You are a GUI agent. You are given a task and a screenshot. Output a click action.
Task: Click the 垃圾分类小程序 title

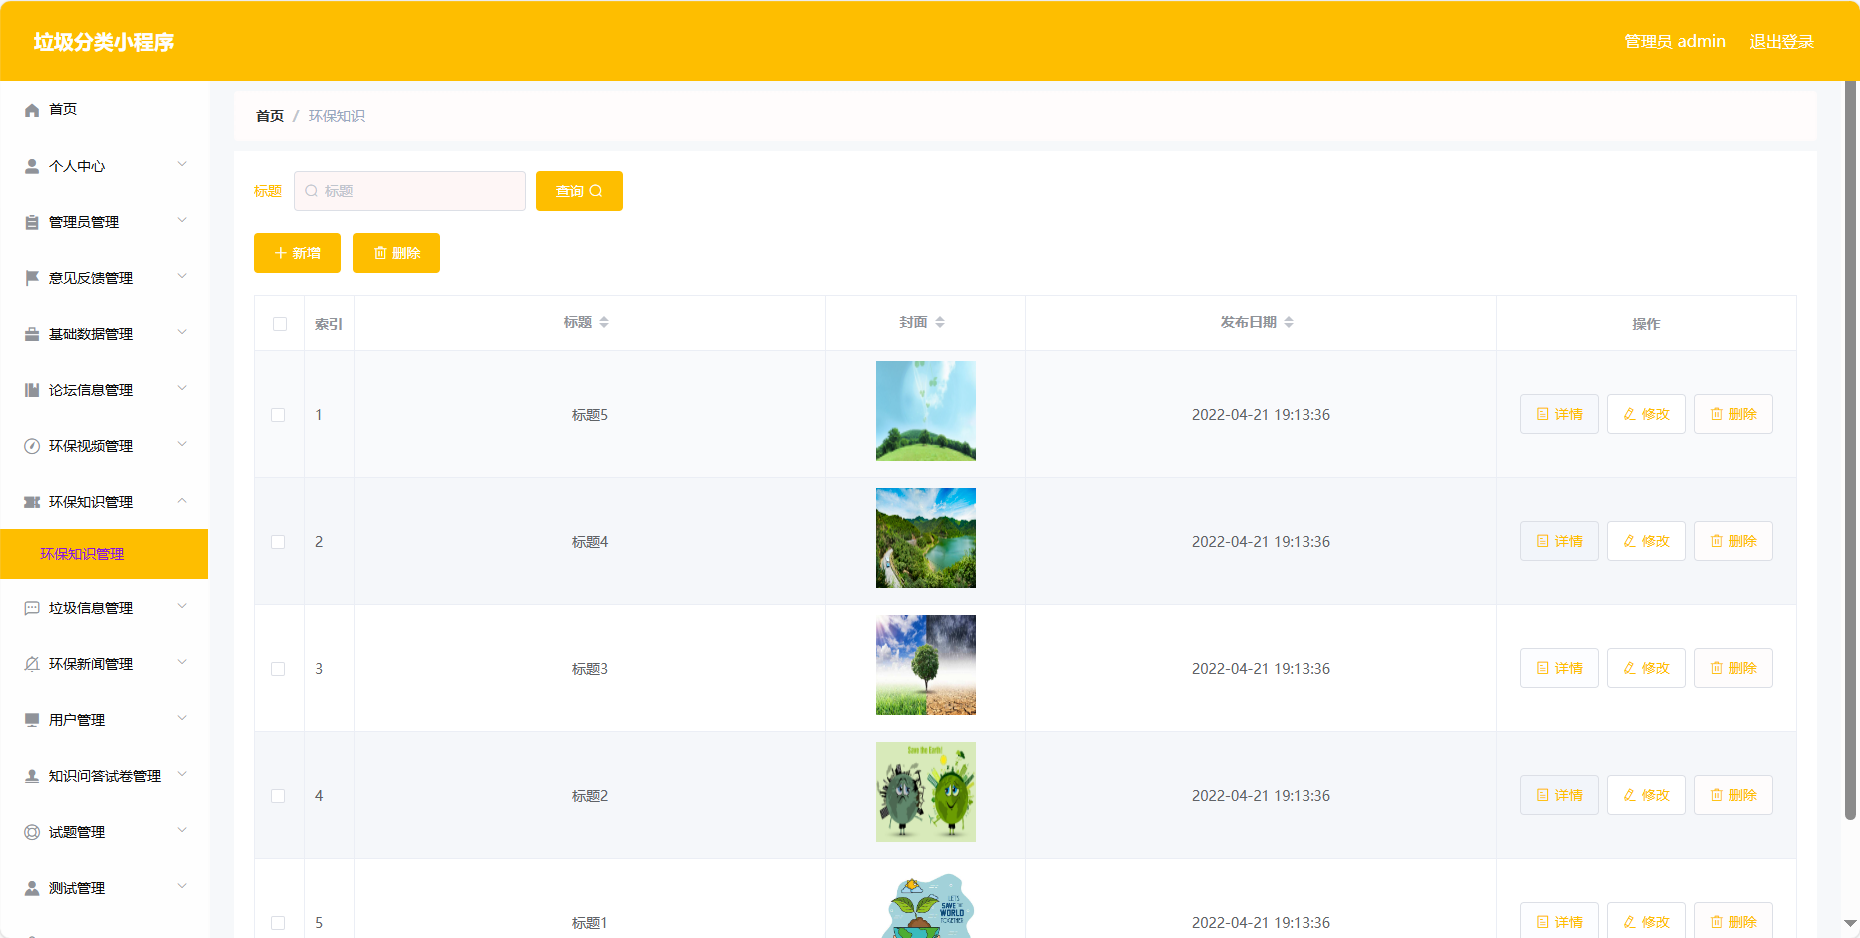click(x=104, y=42)
